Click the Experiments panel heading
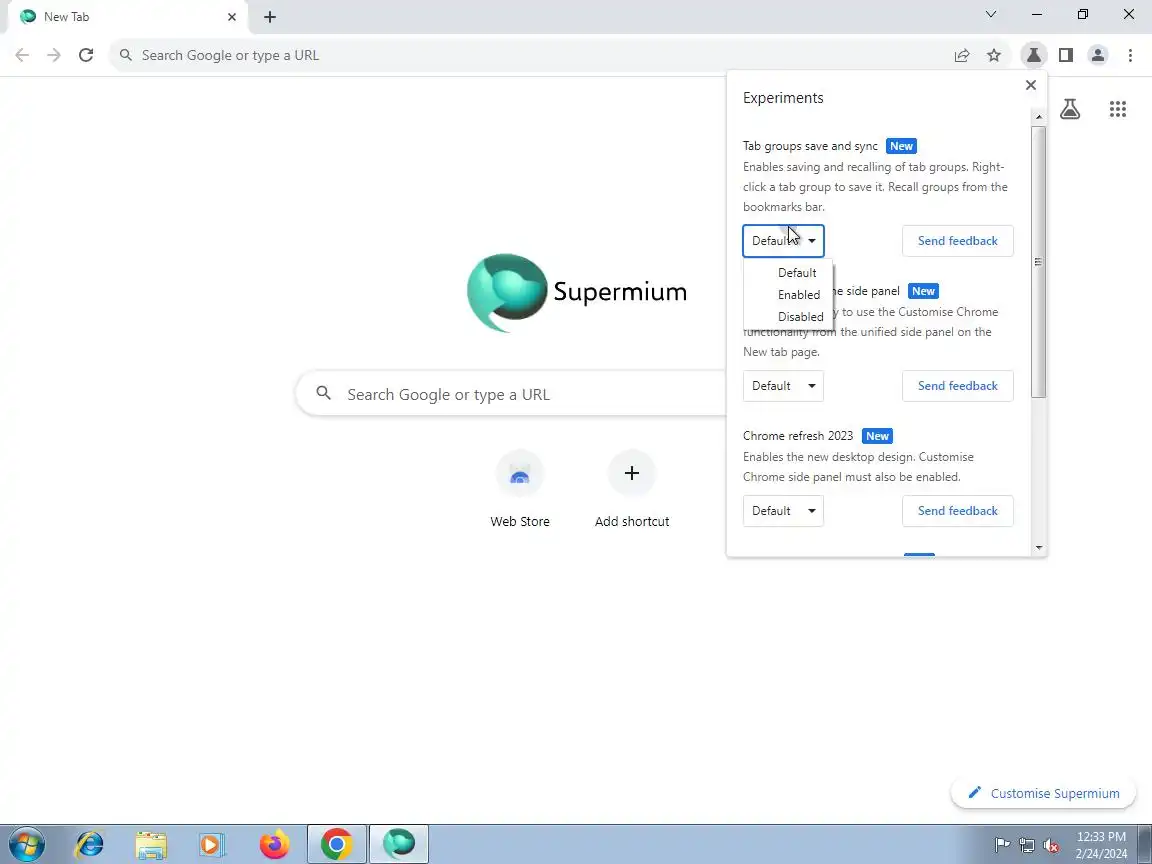 tap(783, 98)
